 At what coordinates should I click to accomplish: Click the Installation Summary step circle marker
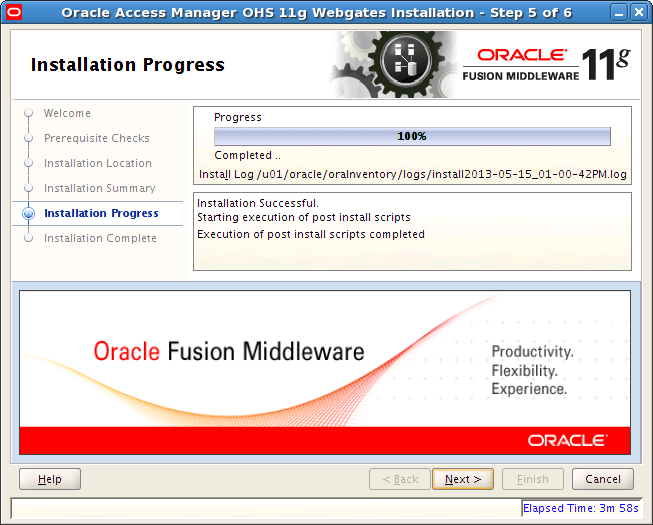click(28, 188)
